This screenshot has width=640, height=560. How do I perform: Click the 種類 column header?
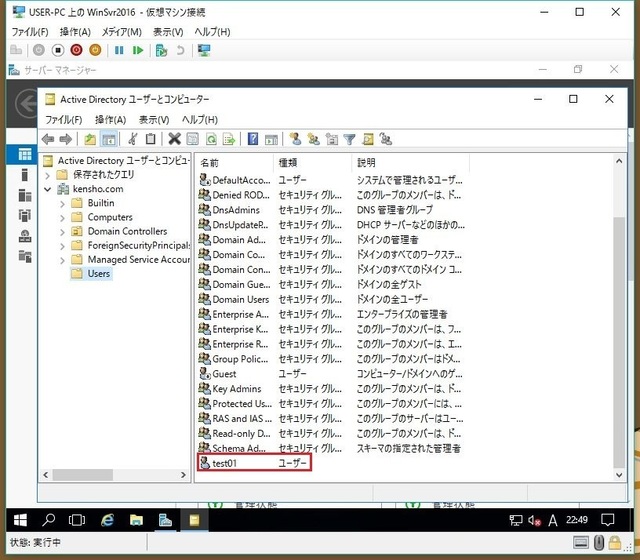288,162
